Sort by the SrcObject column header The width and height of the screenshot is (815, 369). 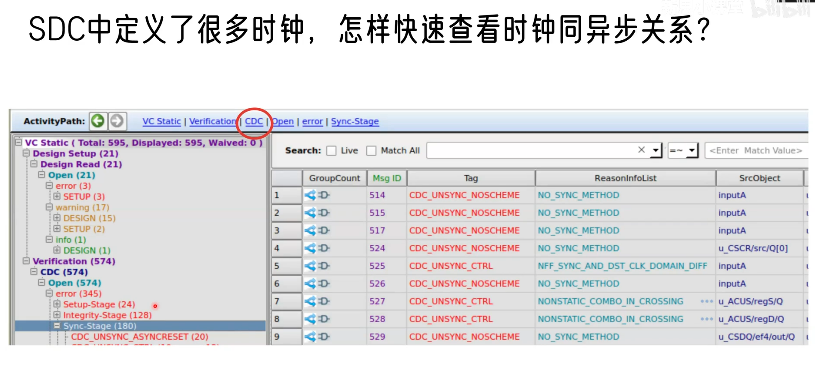[x=760, y=178]
